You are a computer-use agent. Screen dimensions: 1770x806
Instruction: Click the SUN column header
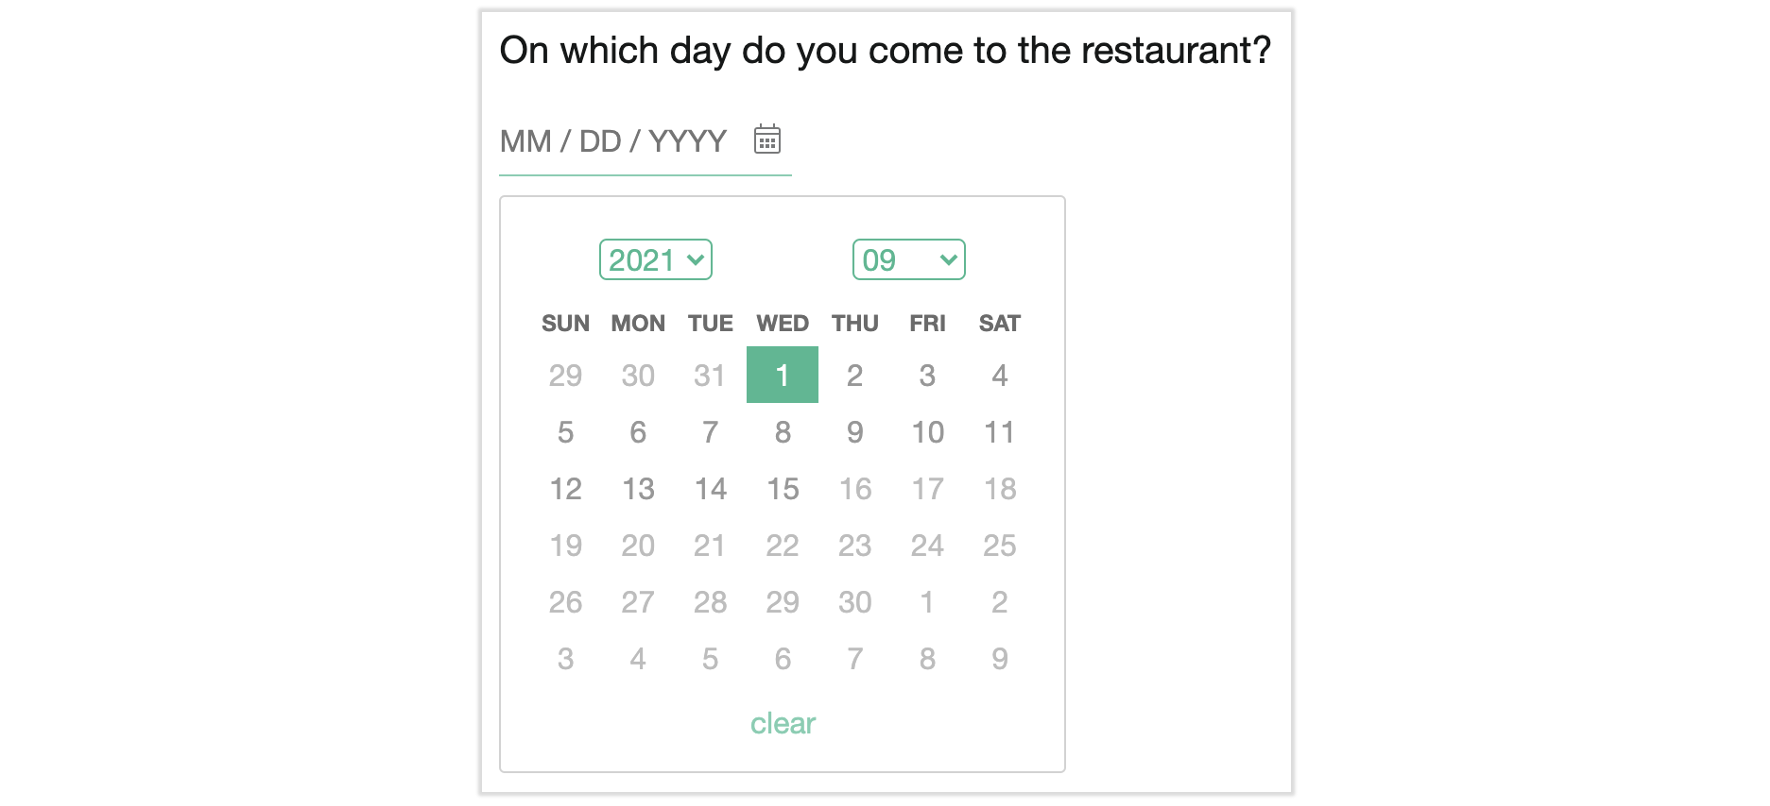tap(565, 322)
